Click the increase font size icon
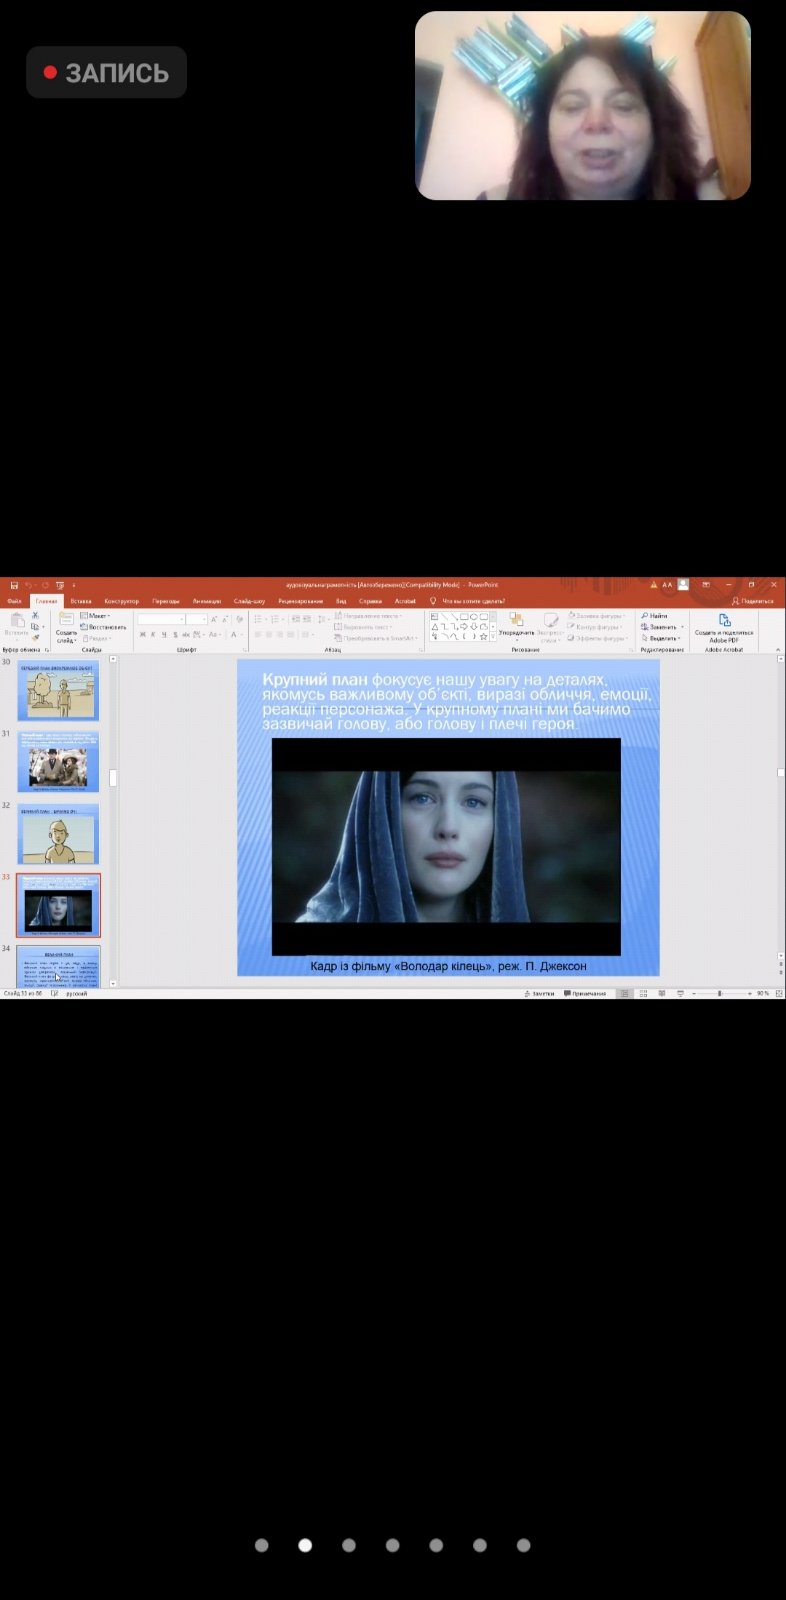This screenshot has height=1600, width=786. (213, 619)
